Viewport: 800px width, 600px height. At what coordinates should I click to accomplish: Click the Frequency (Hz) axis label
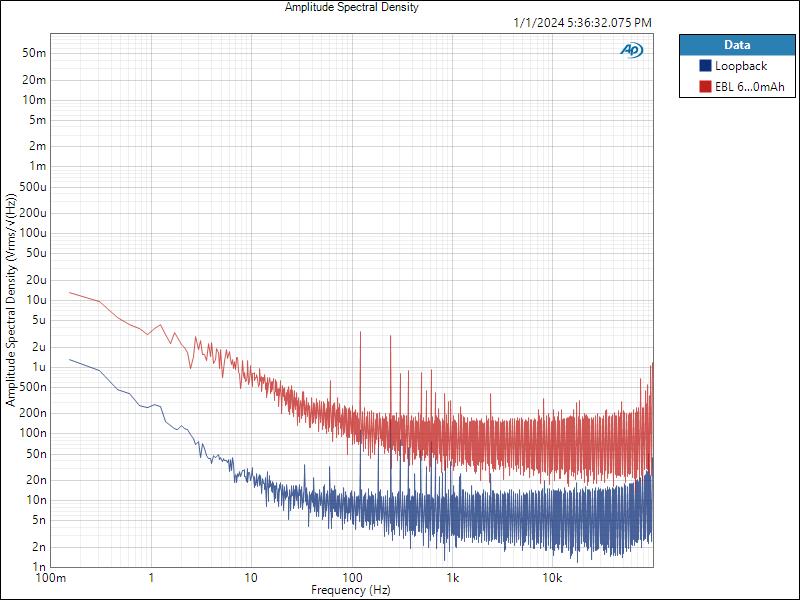(351, 590)
